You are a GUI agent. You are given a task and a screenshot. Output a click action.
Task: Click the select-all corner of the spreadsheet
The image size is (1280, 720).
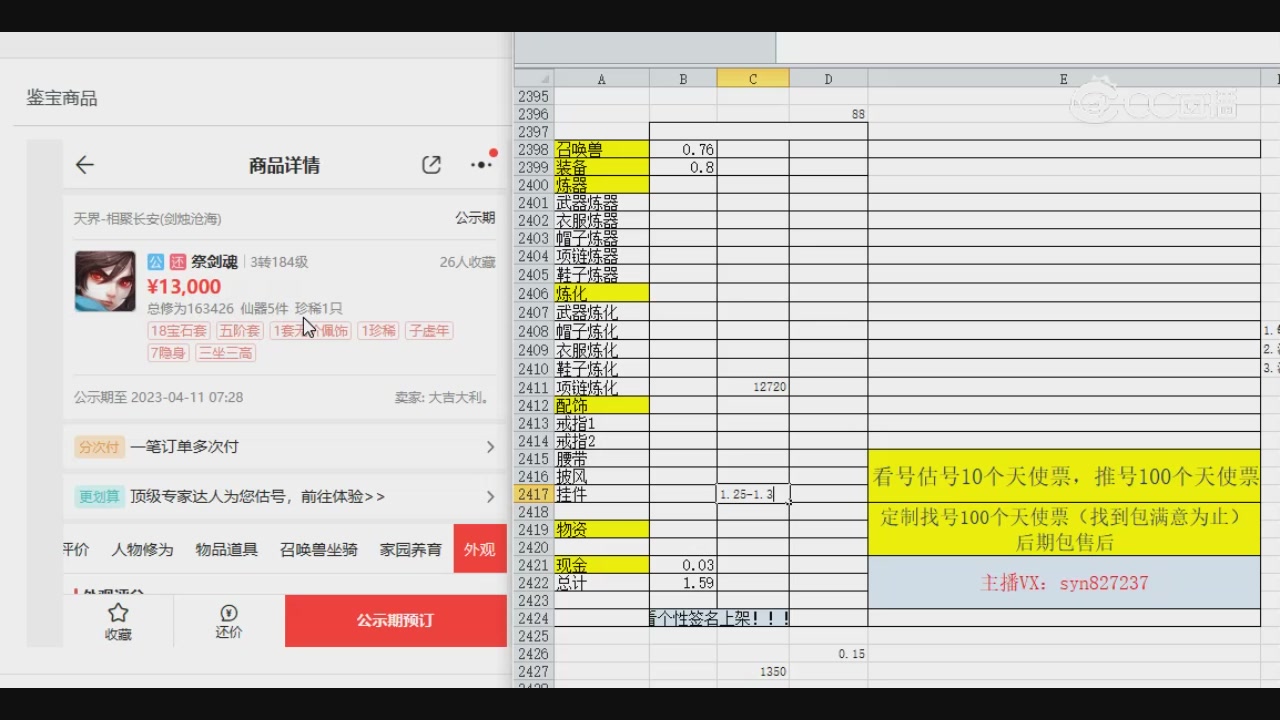(x=534, y=79)
